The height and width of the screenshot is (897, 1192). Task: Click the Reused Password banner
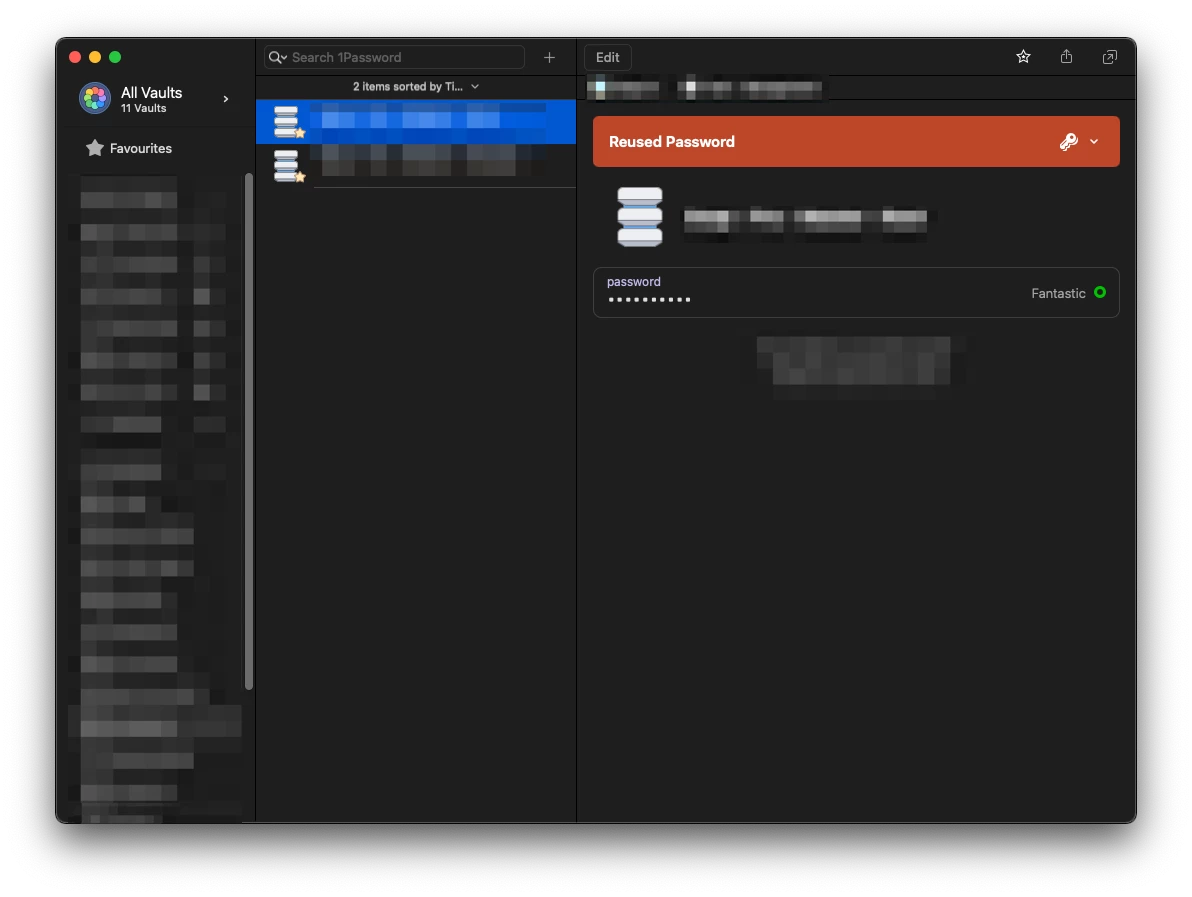tap(856, 141)
